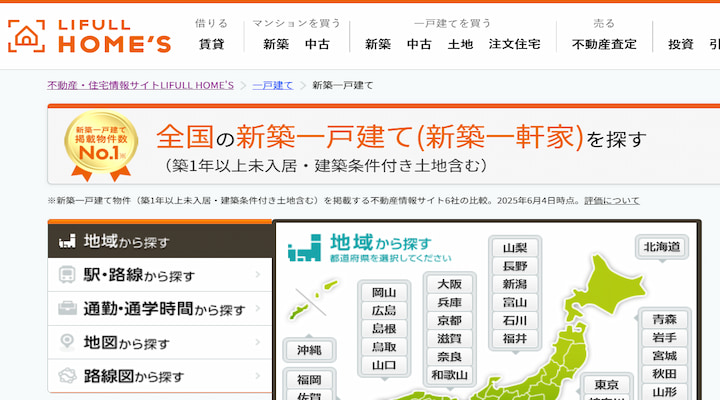The height and width of the screenshot is (400, 720).
Task: Open 評価について link
Action: [612, 201]
